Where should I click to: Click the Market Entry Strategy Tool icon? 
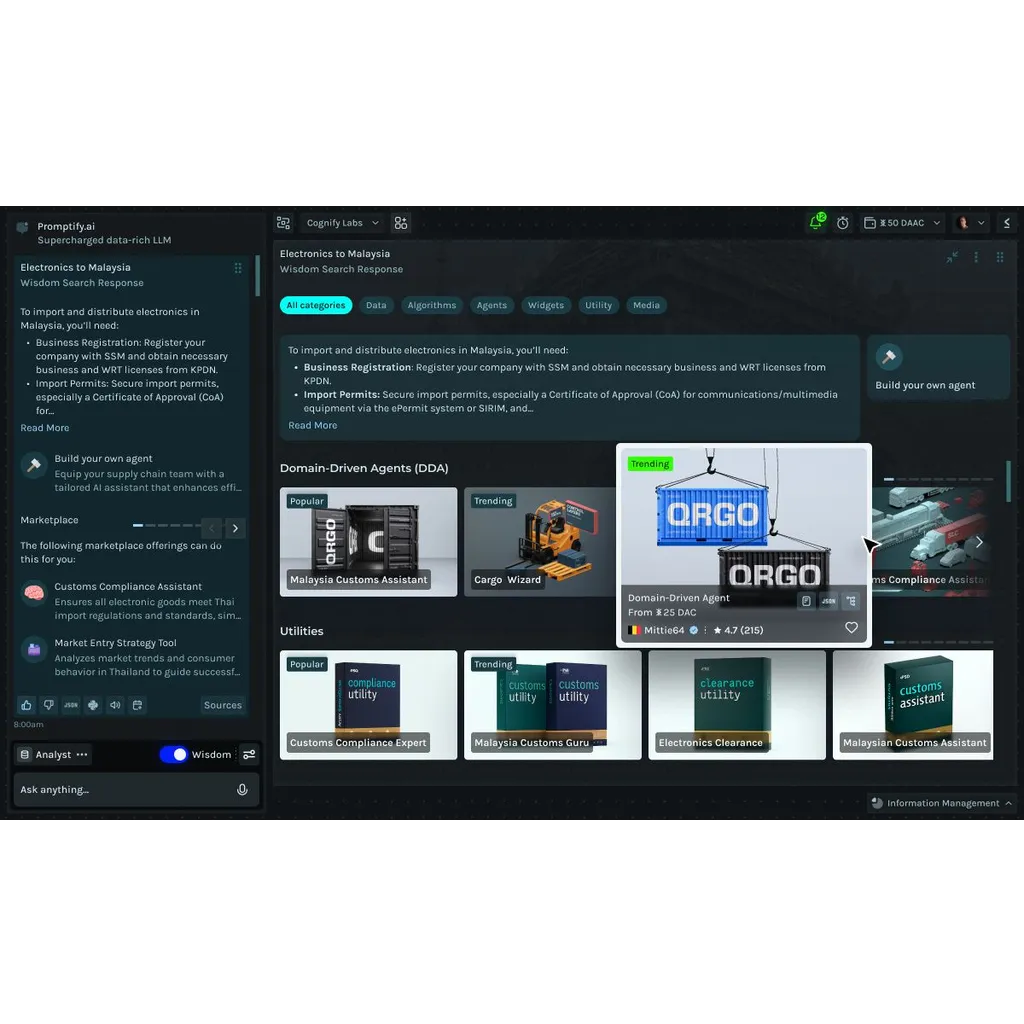34,649
